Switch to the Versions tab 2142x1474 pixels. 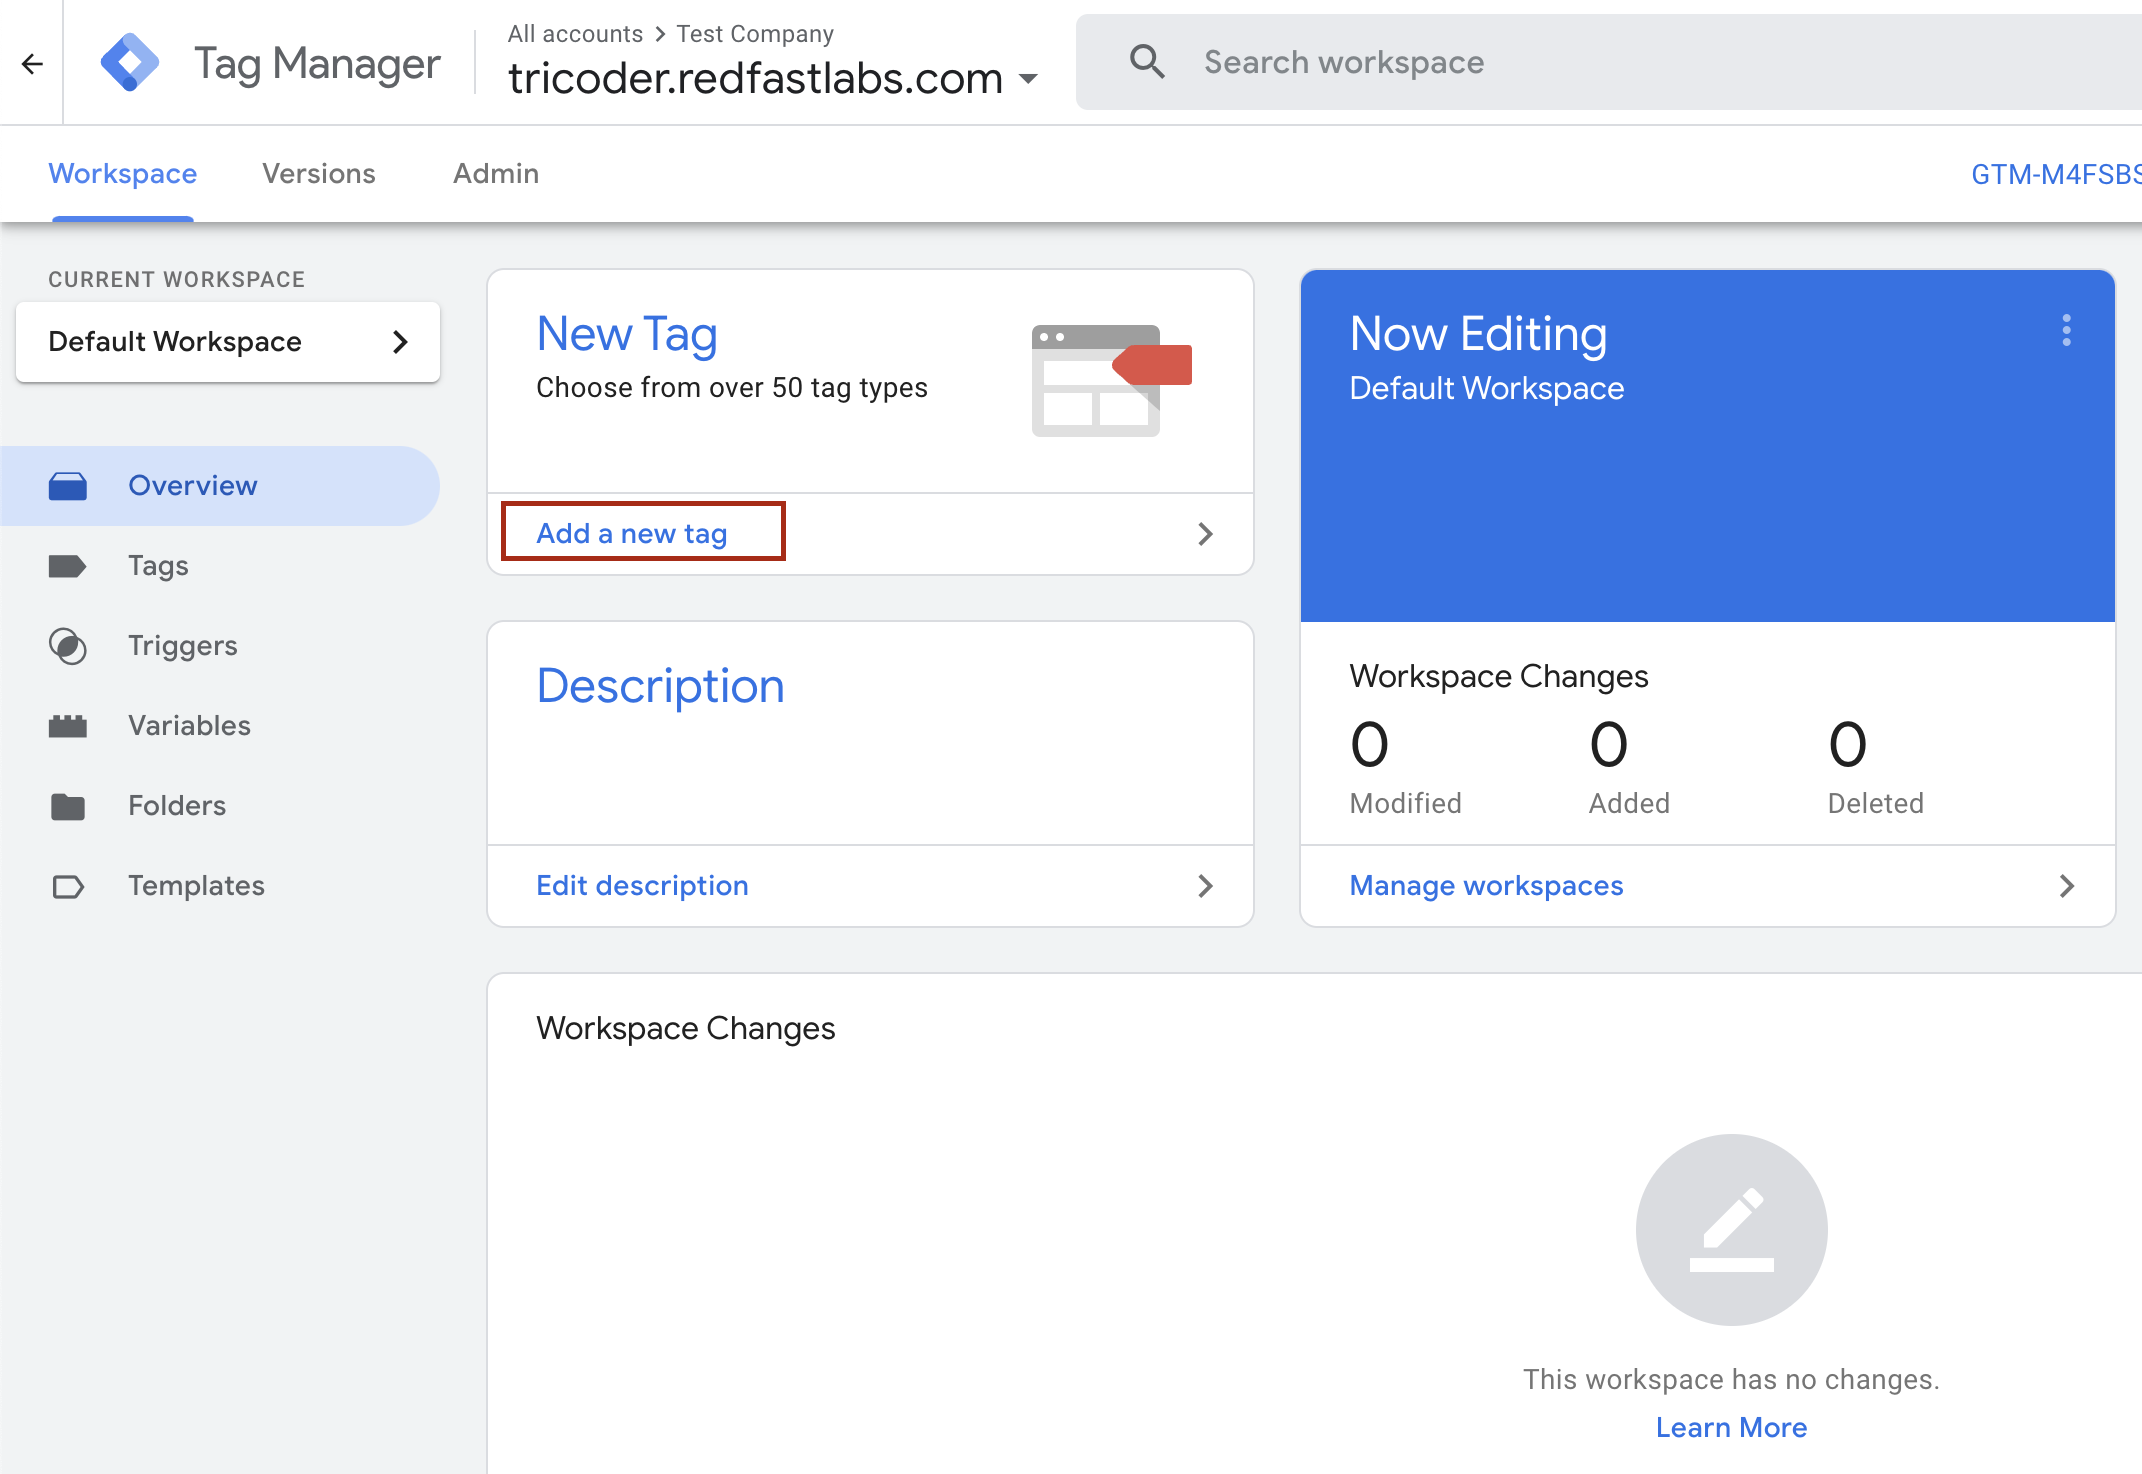pyautogui.click(x=319, y=174)
